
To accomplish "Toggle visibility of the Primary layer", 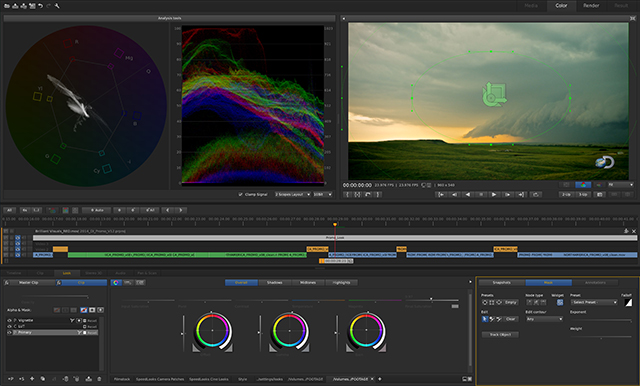I will 9,333.
